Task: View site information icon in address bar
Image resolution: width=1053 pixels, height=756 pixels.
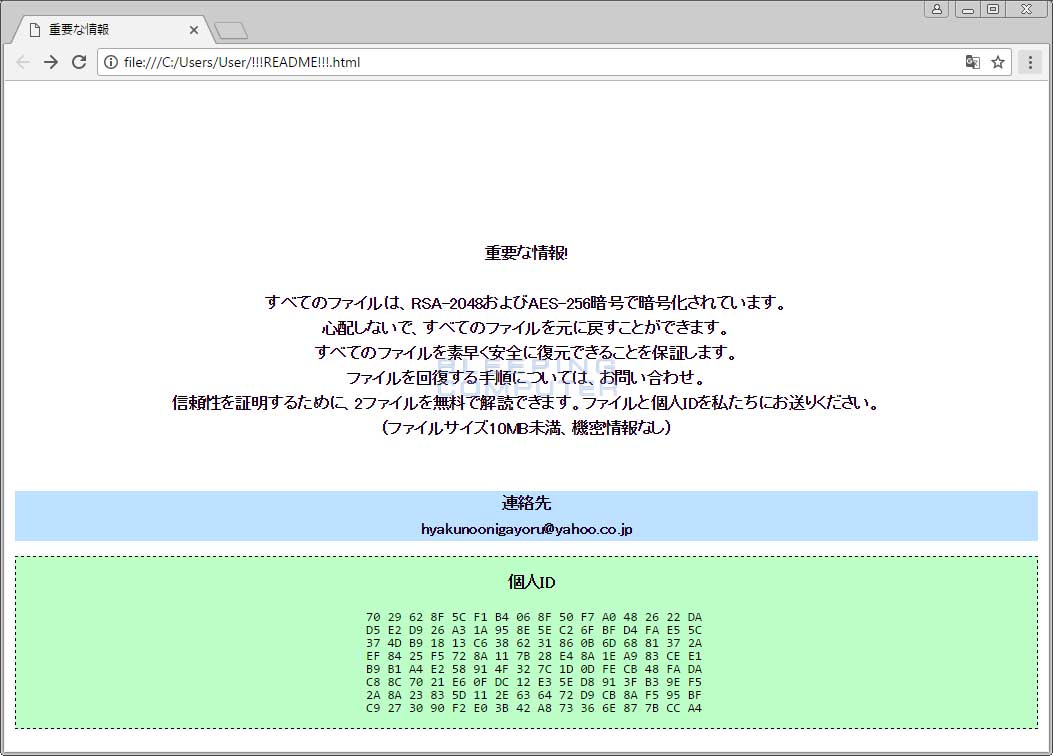Action: coord(111,62)
